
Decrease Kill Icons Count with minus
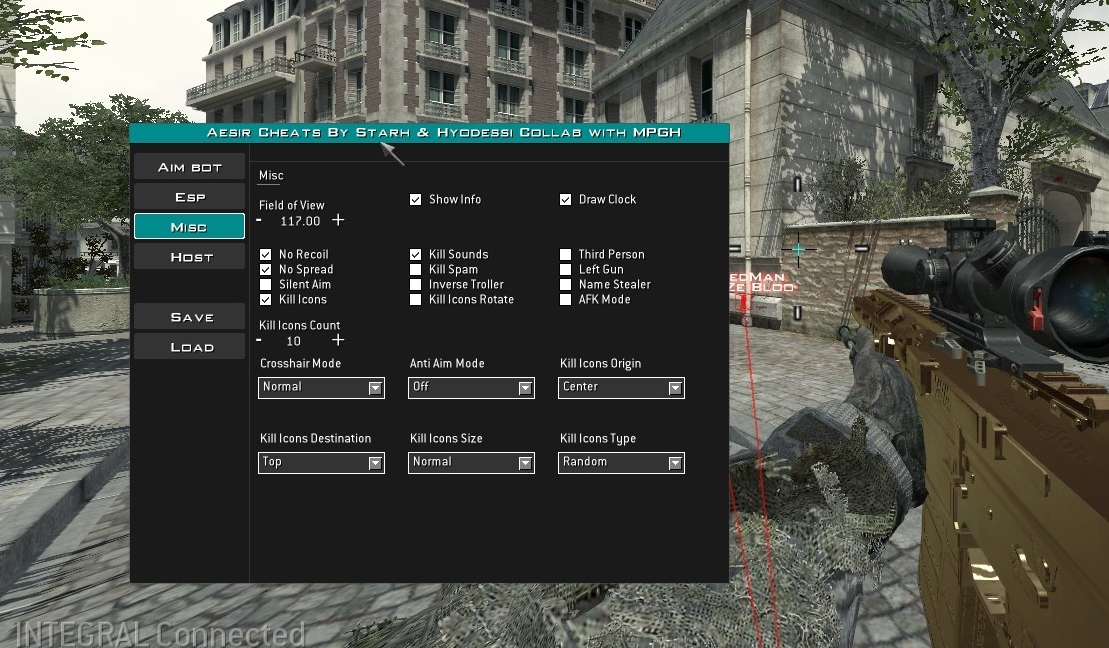(x=260, y=340)
